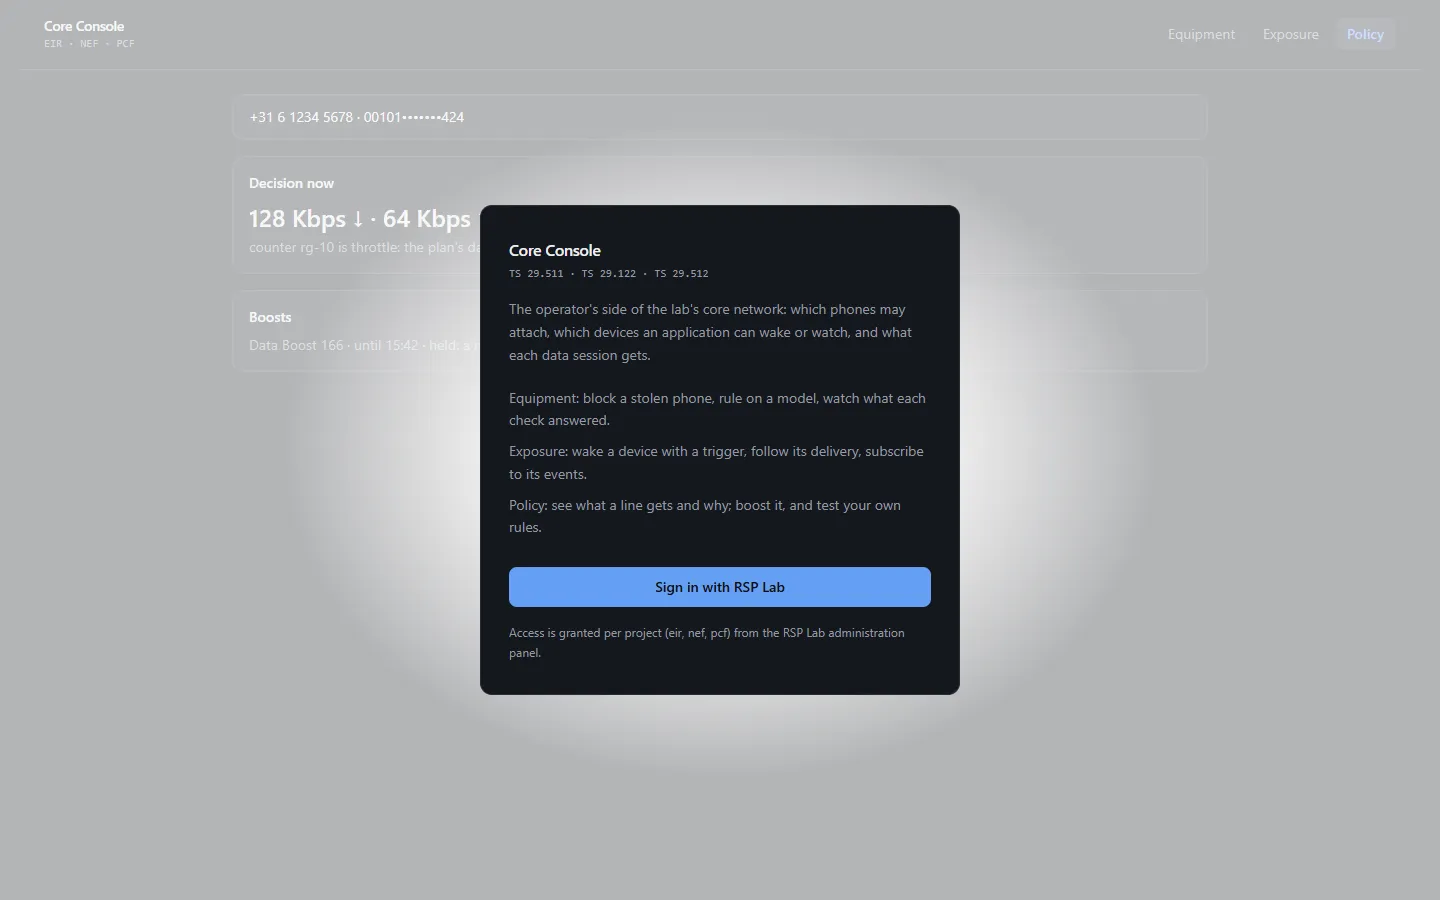
Task: Click the Policy description paragraph in dialog
Action: click(x=705, y=516)
